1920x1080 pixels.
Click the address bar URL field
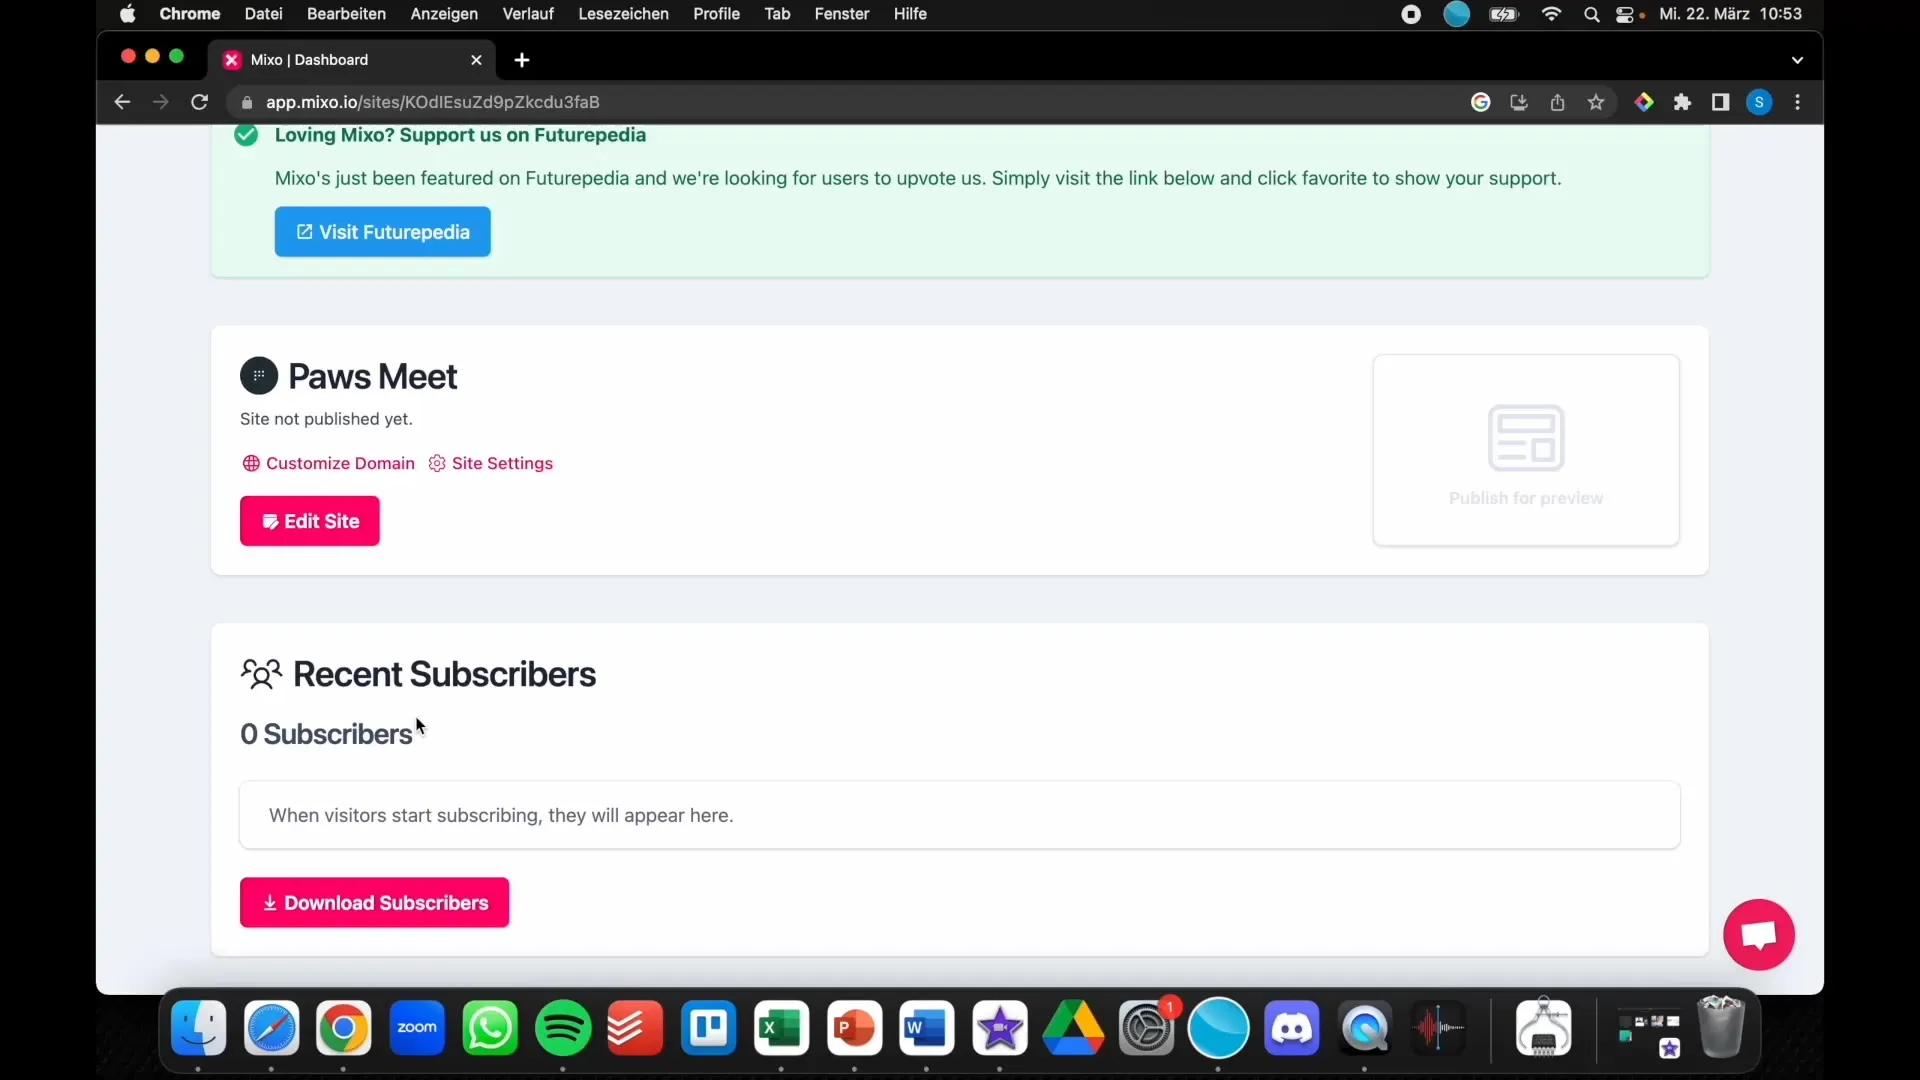pos(433,102)
